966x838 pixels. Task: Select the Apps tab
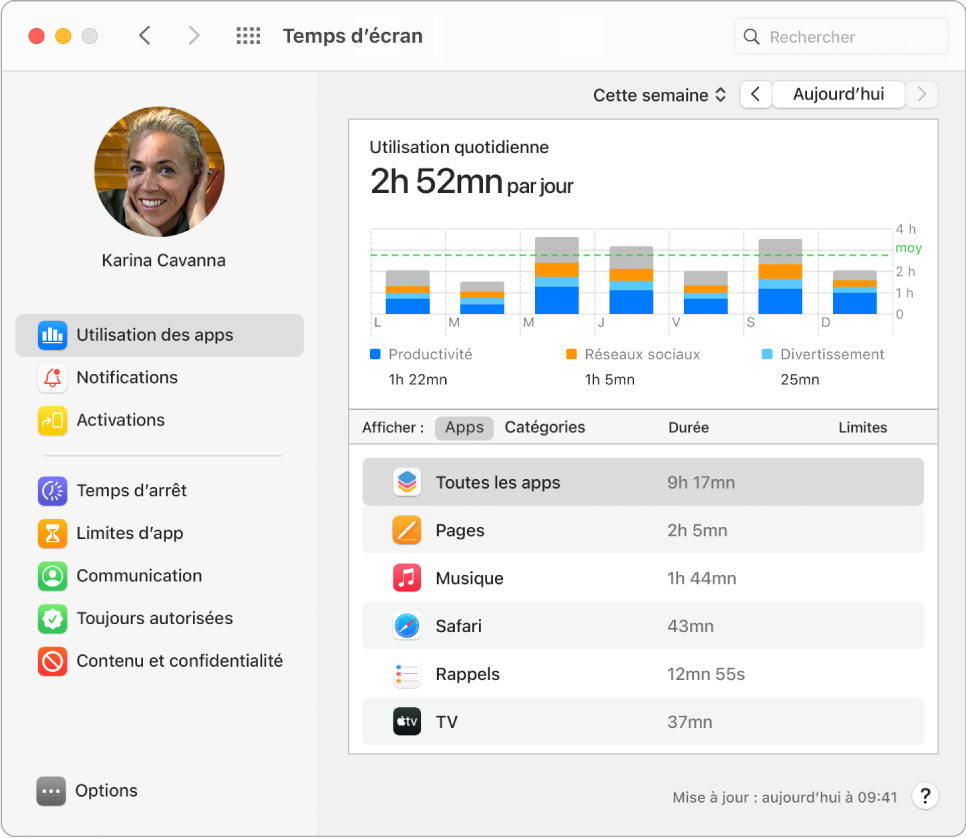[463, 427]
